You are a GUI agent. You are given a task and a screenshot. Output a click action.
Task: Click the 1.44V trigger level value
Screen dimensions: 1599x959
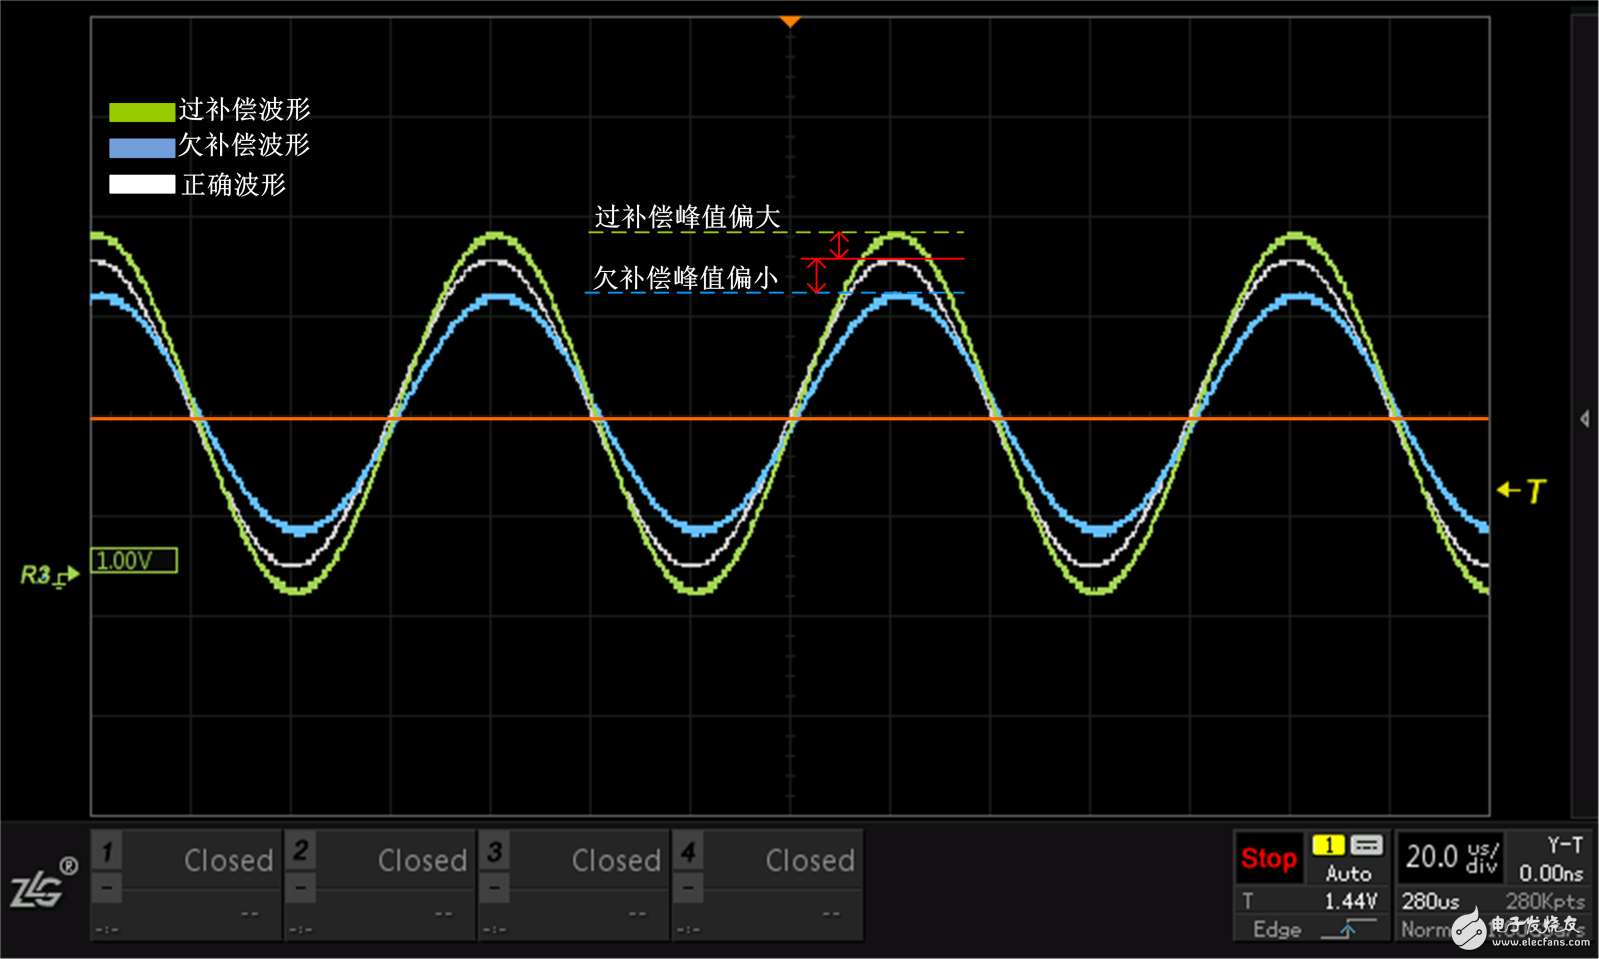pos(1350,902)
